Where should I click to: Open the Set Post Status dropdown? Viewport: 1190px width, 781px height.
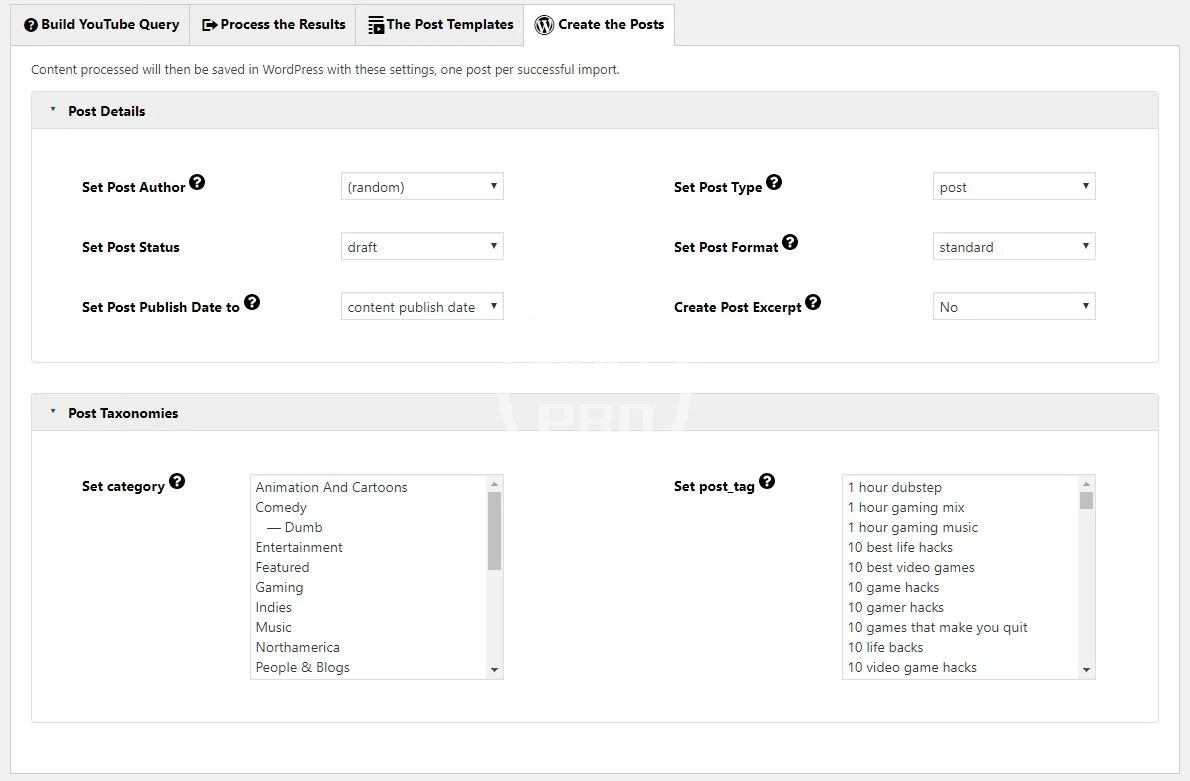coord(421,247)
